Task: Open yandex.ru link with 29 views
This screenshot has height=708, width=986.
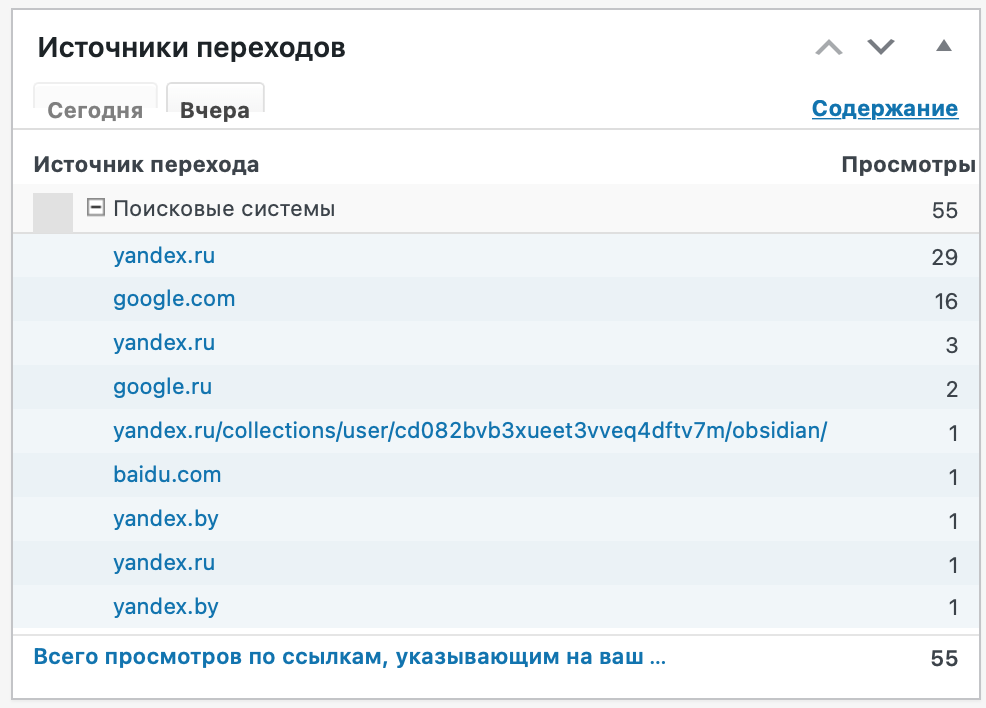Action: click(164, 255)
